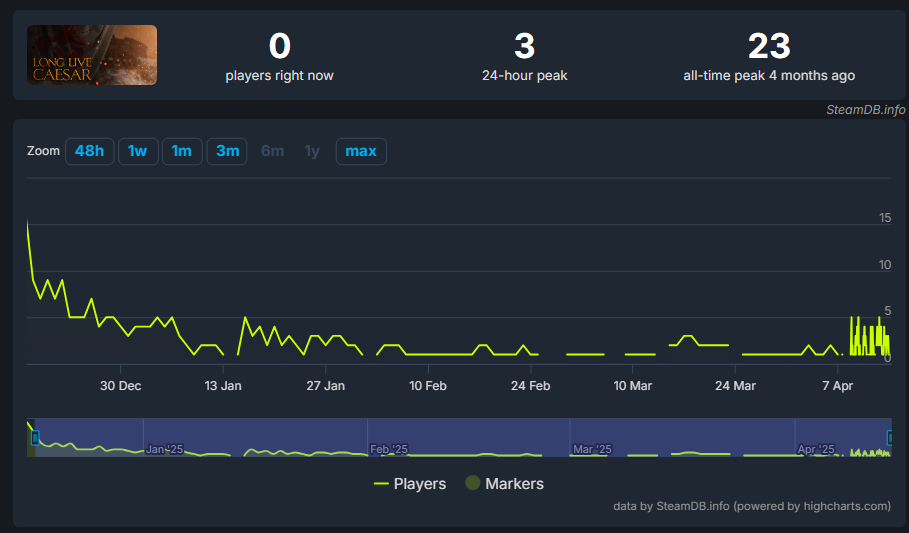Toggle the Players series in the legend
The width and height of the screenshot is (909, 533).
410,484
